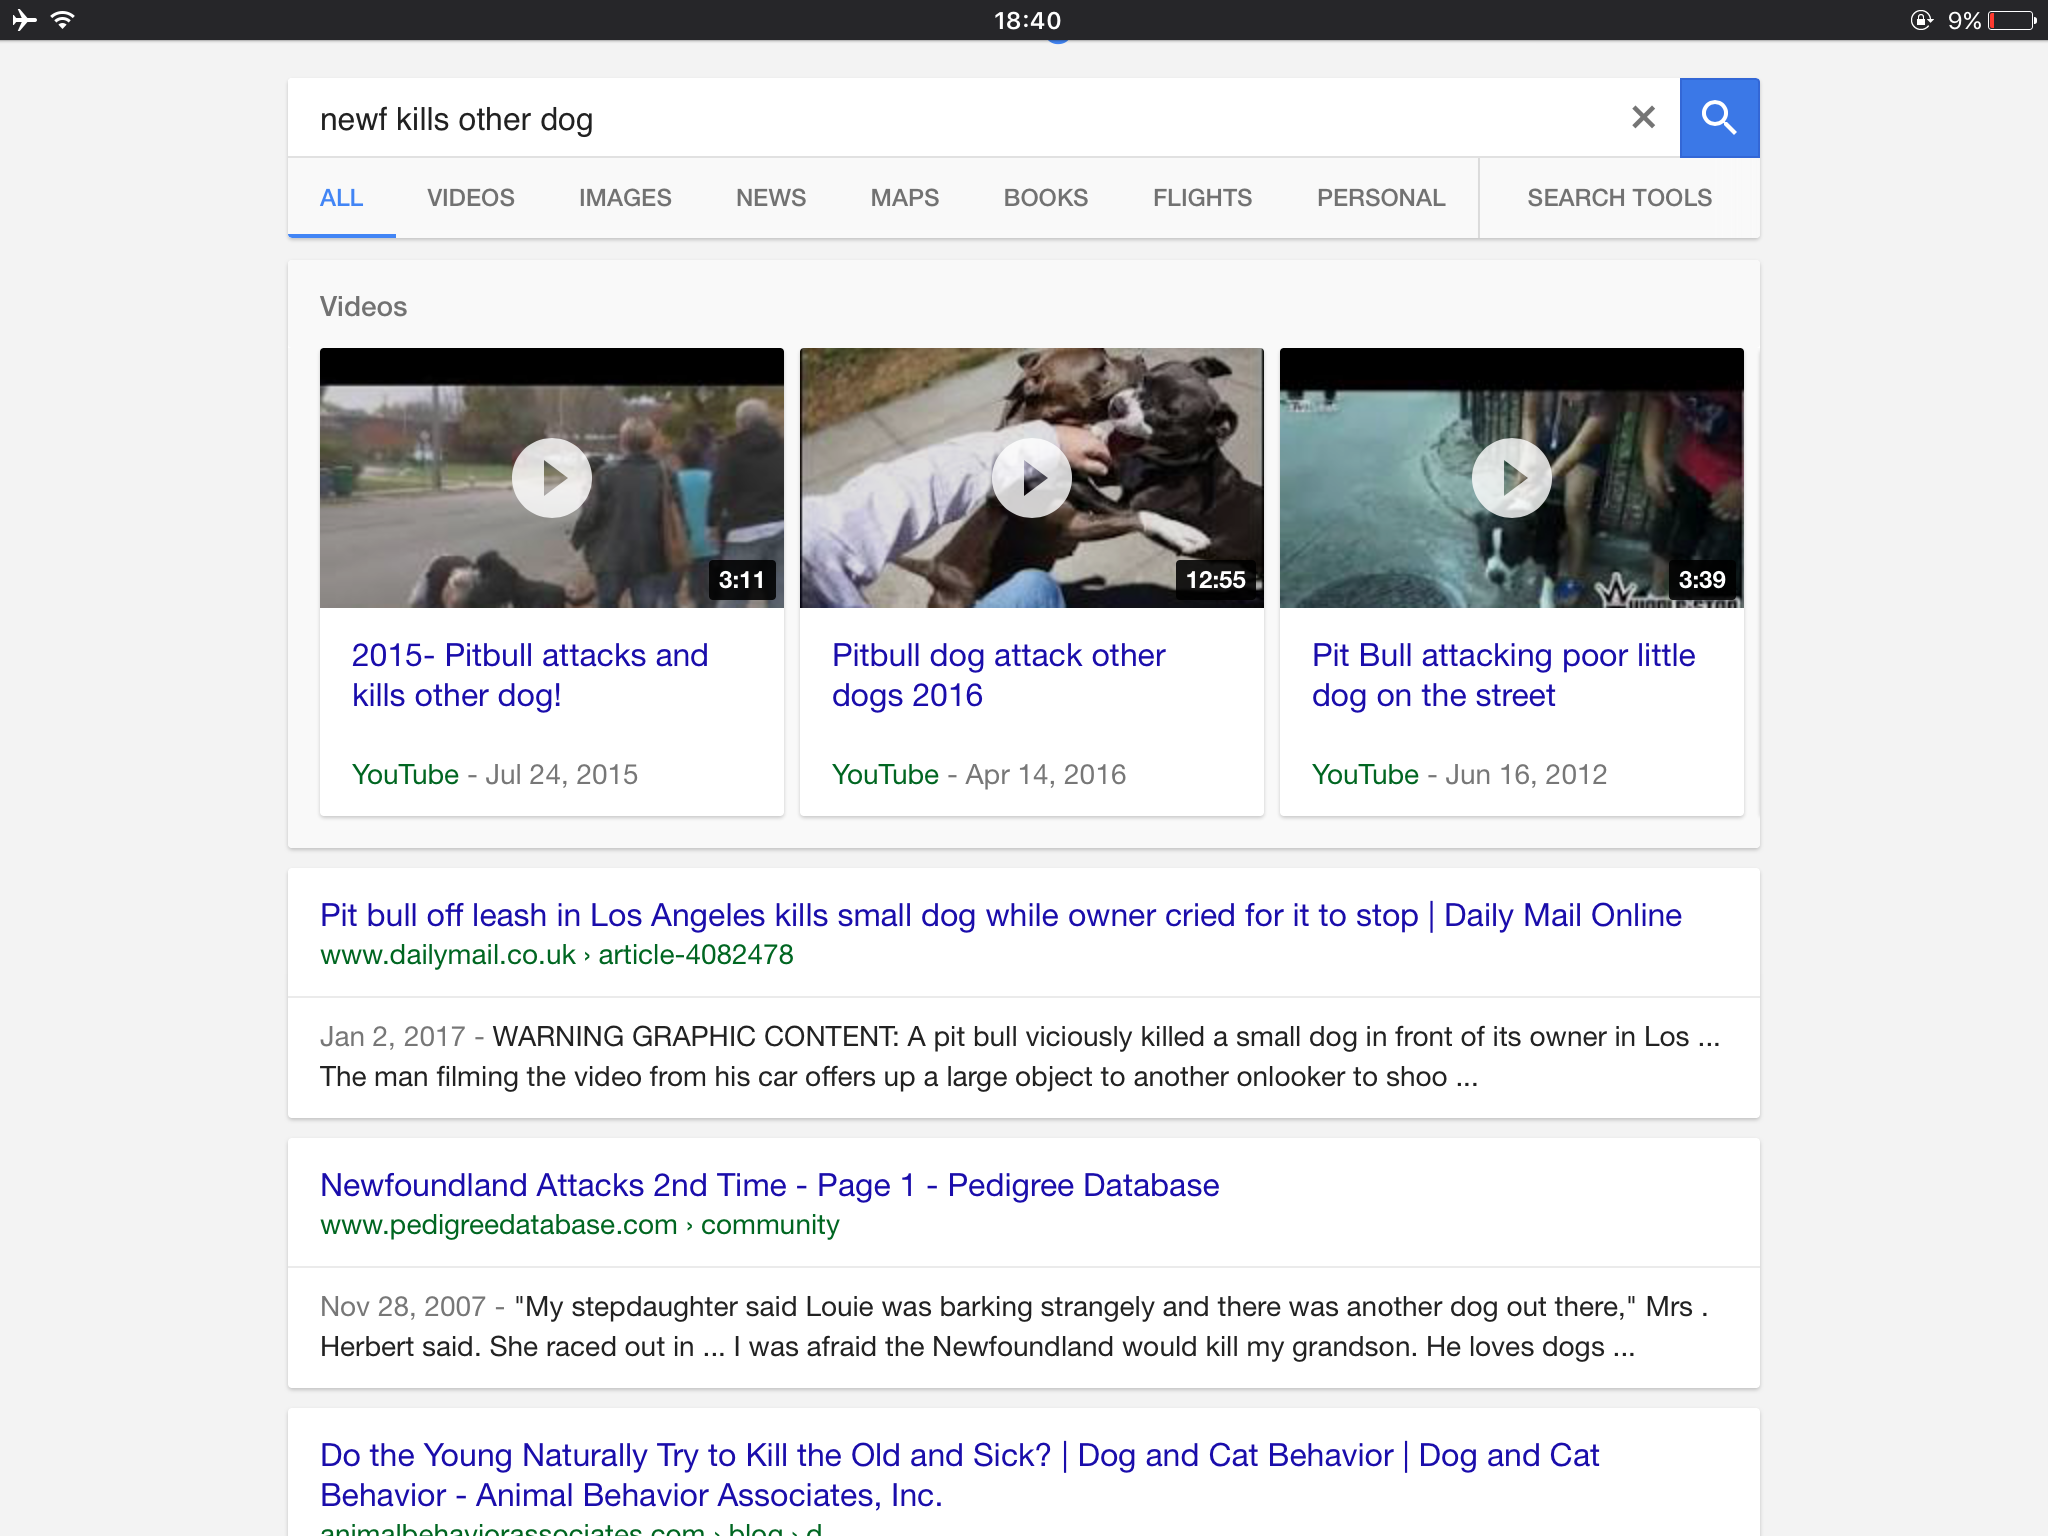Open the NEWS tab
Image resolution: width=2048 pixels, height=1536 pixels.
coord(770,198)
